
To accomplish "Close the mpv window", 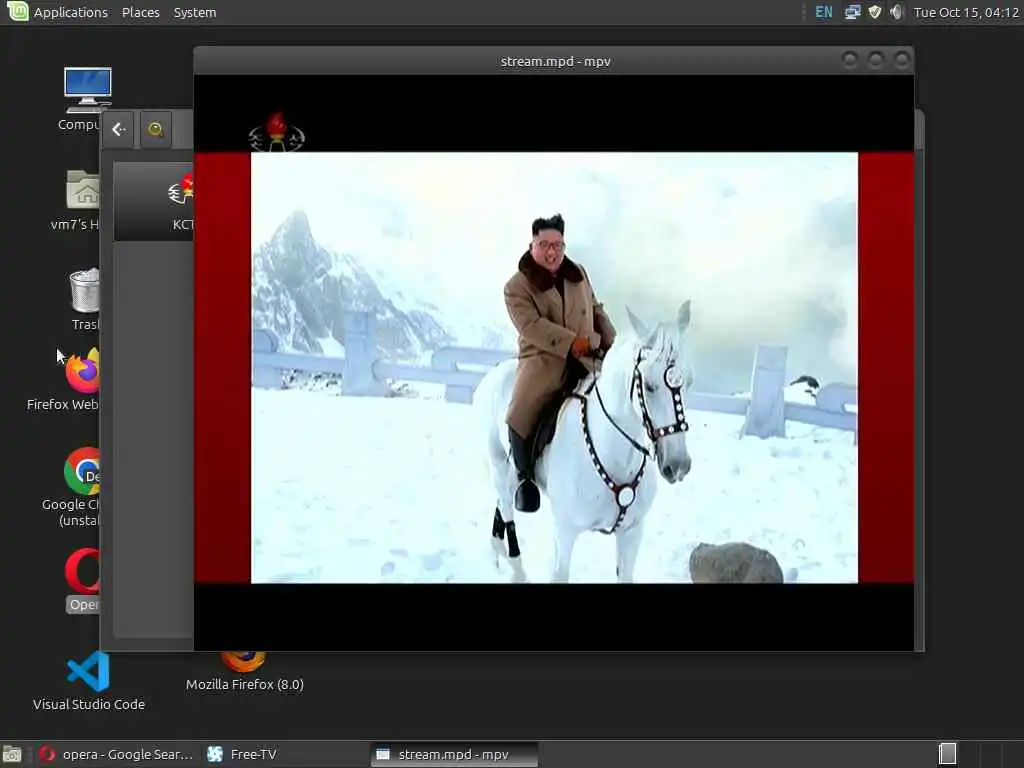I will click(902, 61).
